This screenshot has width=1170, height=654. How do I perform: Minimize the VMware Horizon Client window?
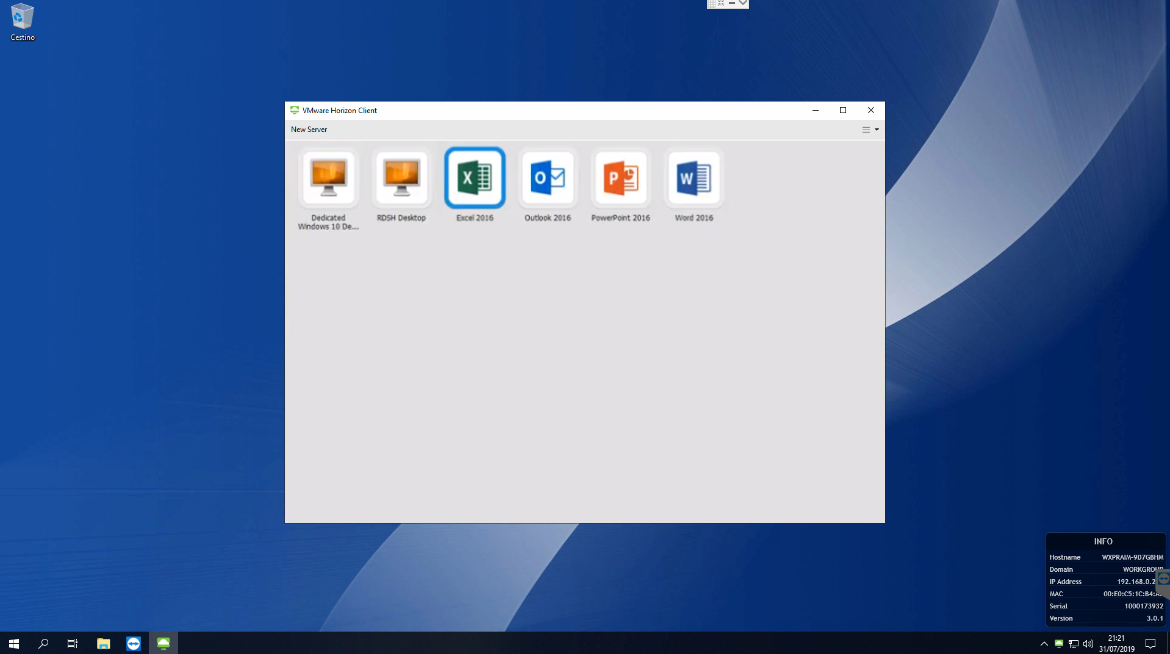tap(816, 110)
